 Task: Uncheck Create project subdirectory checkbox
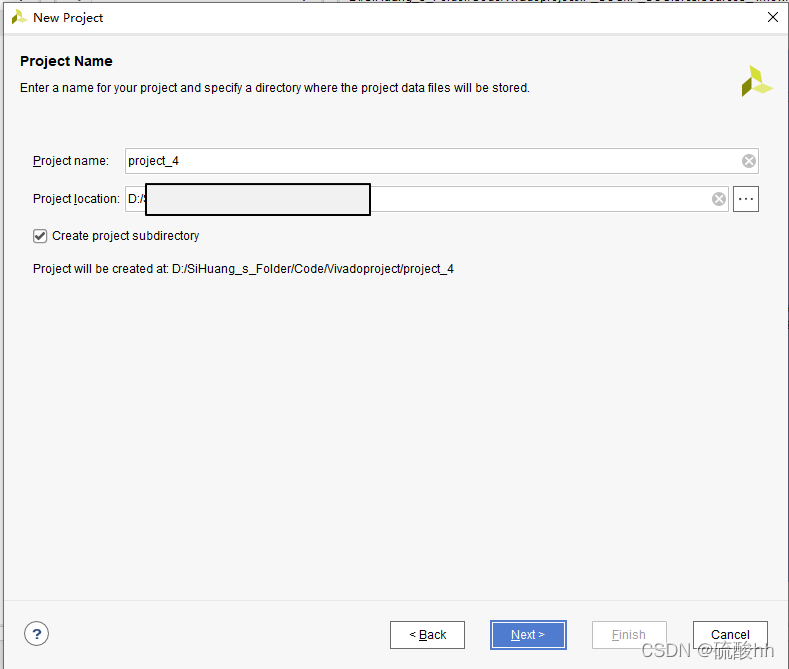(40, 236)
